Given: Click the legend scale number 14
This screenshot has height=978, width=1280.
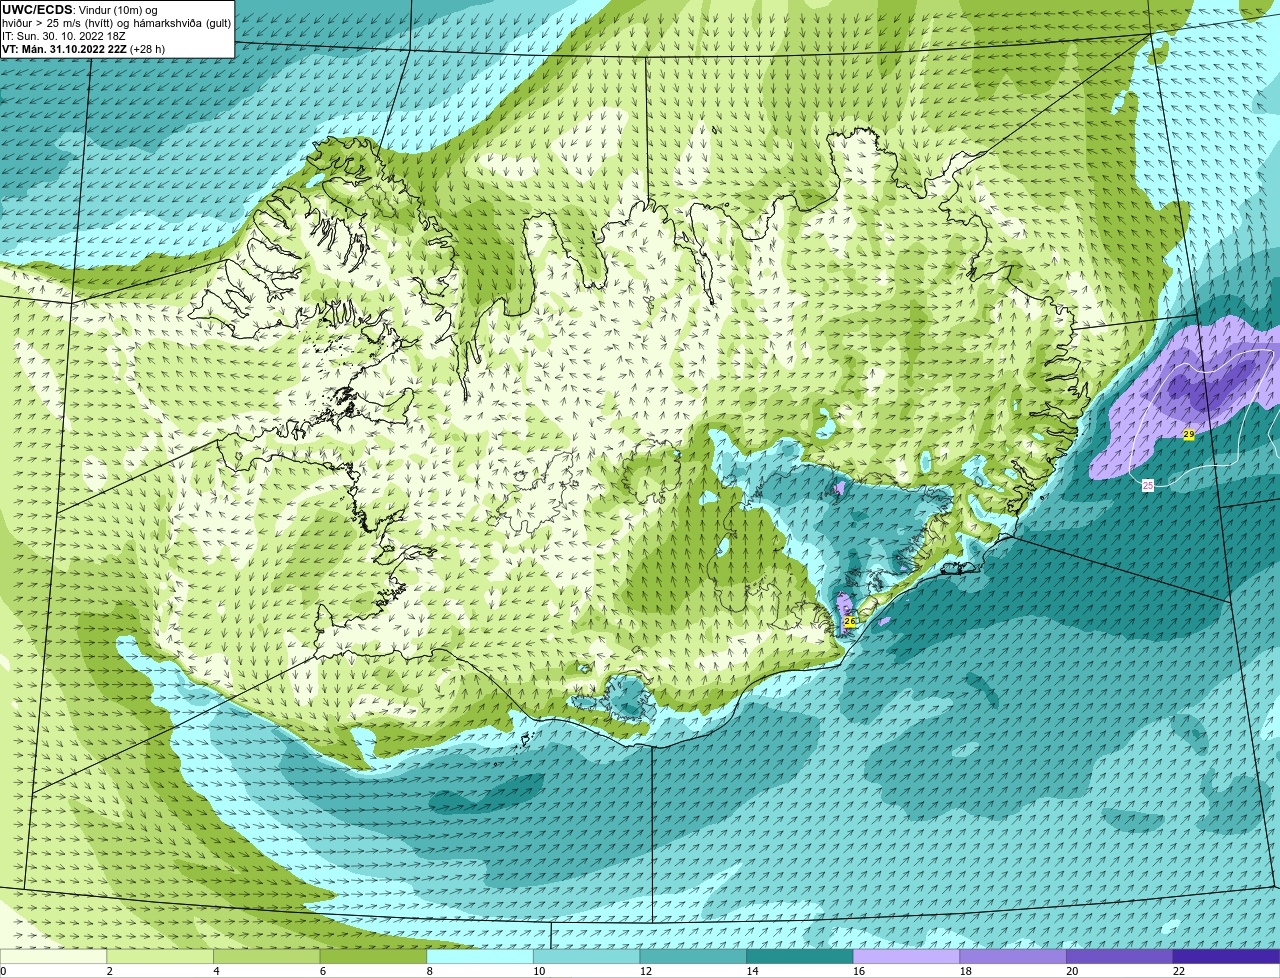Looking at the screenshot, I should pos(752,971).
